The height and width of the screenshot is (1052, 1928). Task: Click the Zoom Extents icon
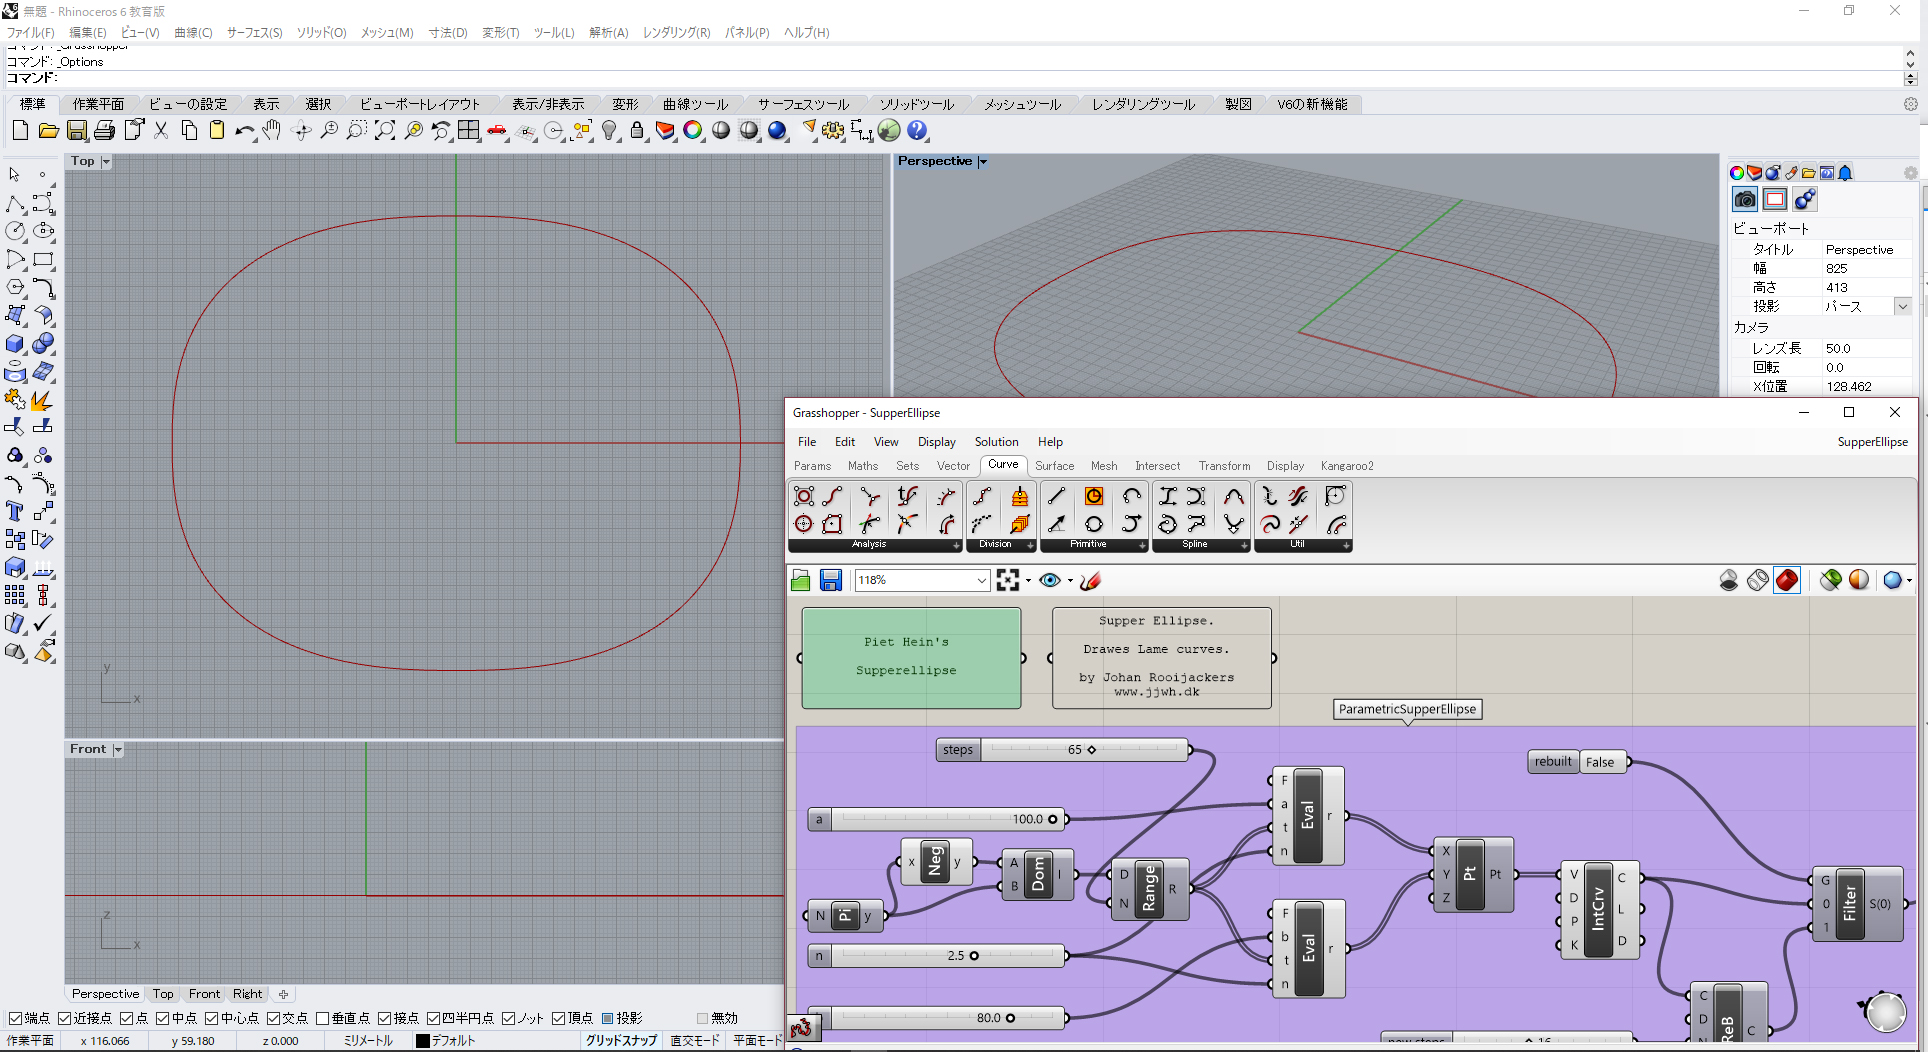[x=385, y=131]
